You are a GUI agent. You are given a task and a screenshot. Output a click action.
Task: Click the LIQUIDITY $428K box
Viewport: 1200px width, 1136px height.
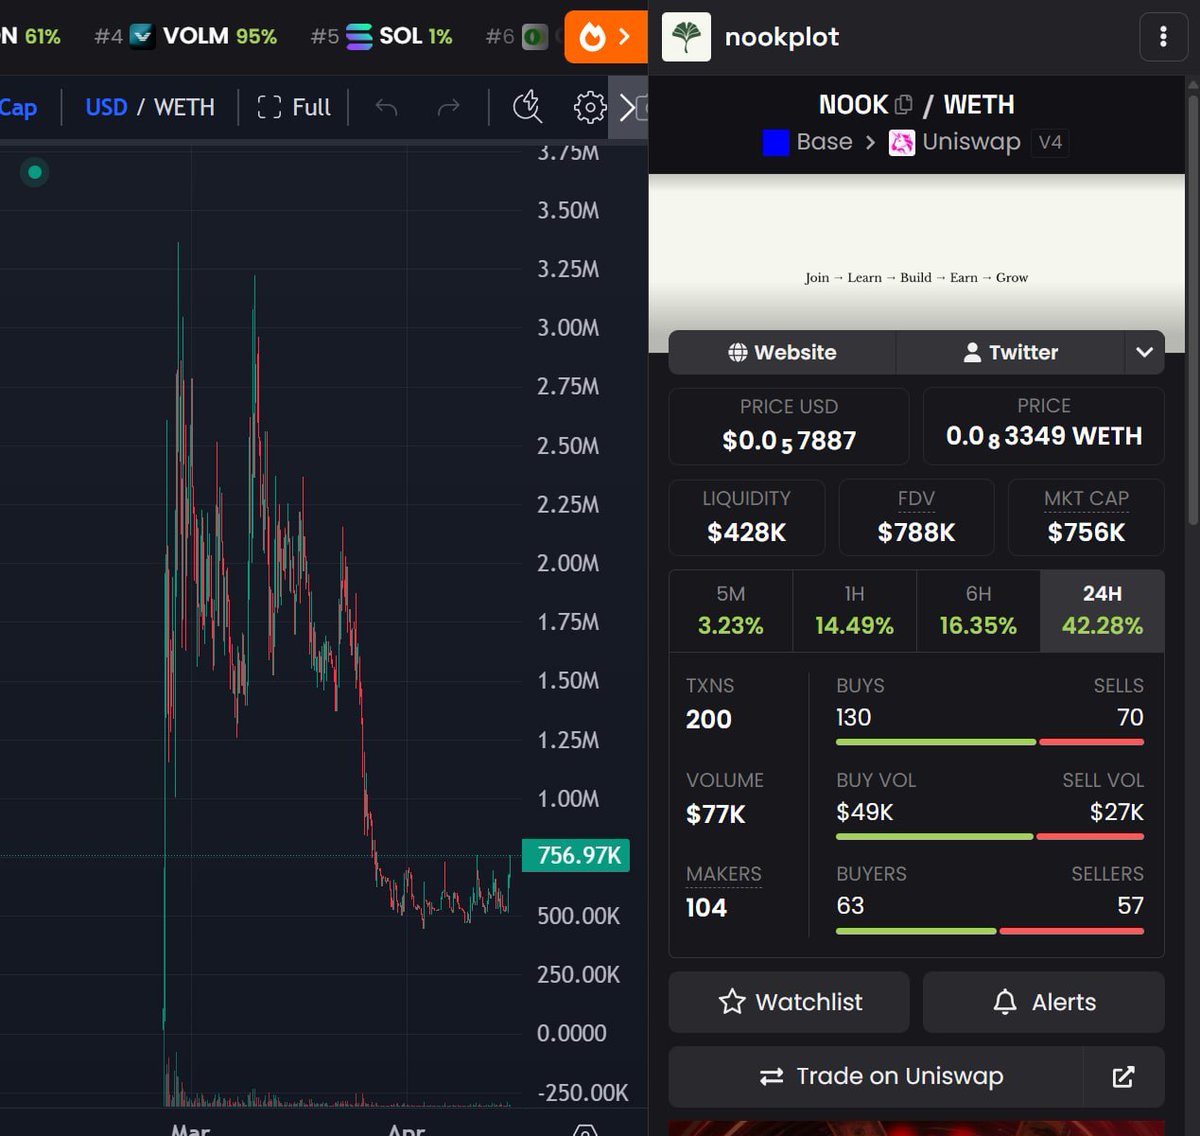747,517
